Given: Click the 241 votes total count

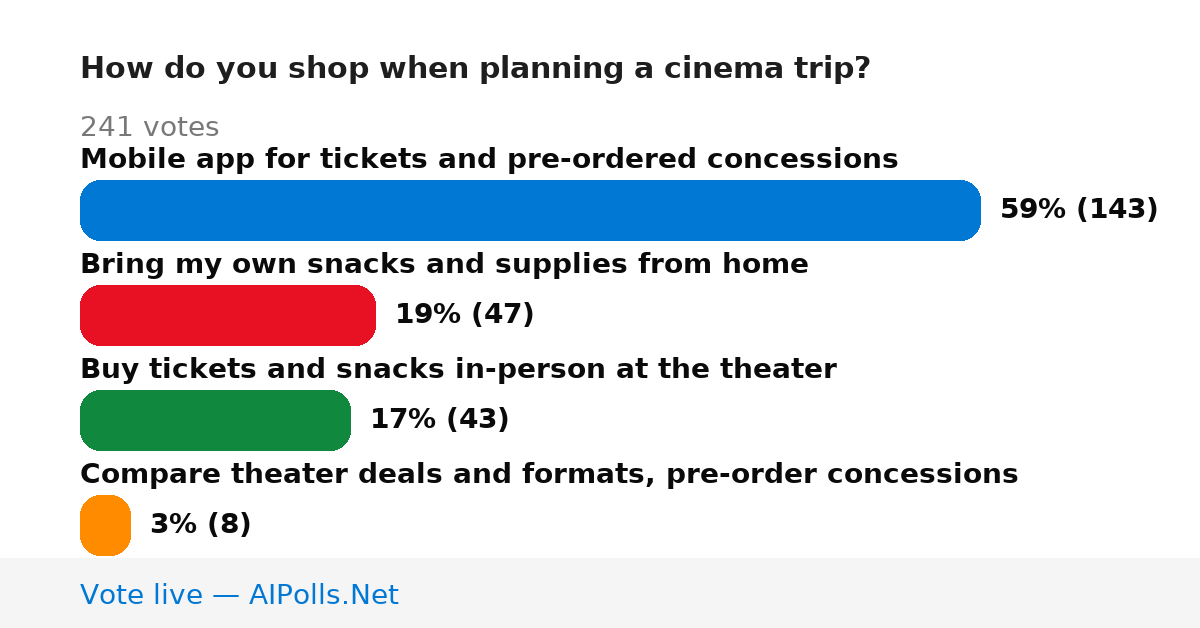Looking at the screenshot, I should (x=149, y=127).
